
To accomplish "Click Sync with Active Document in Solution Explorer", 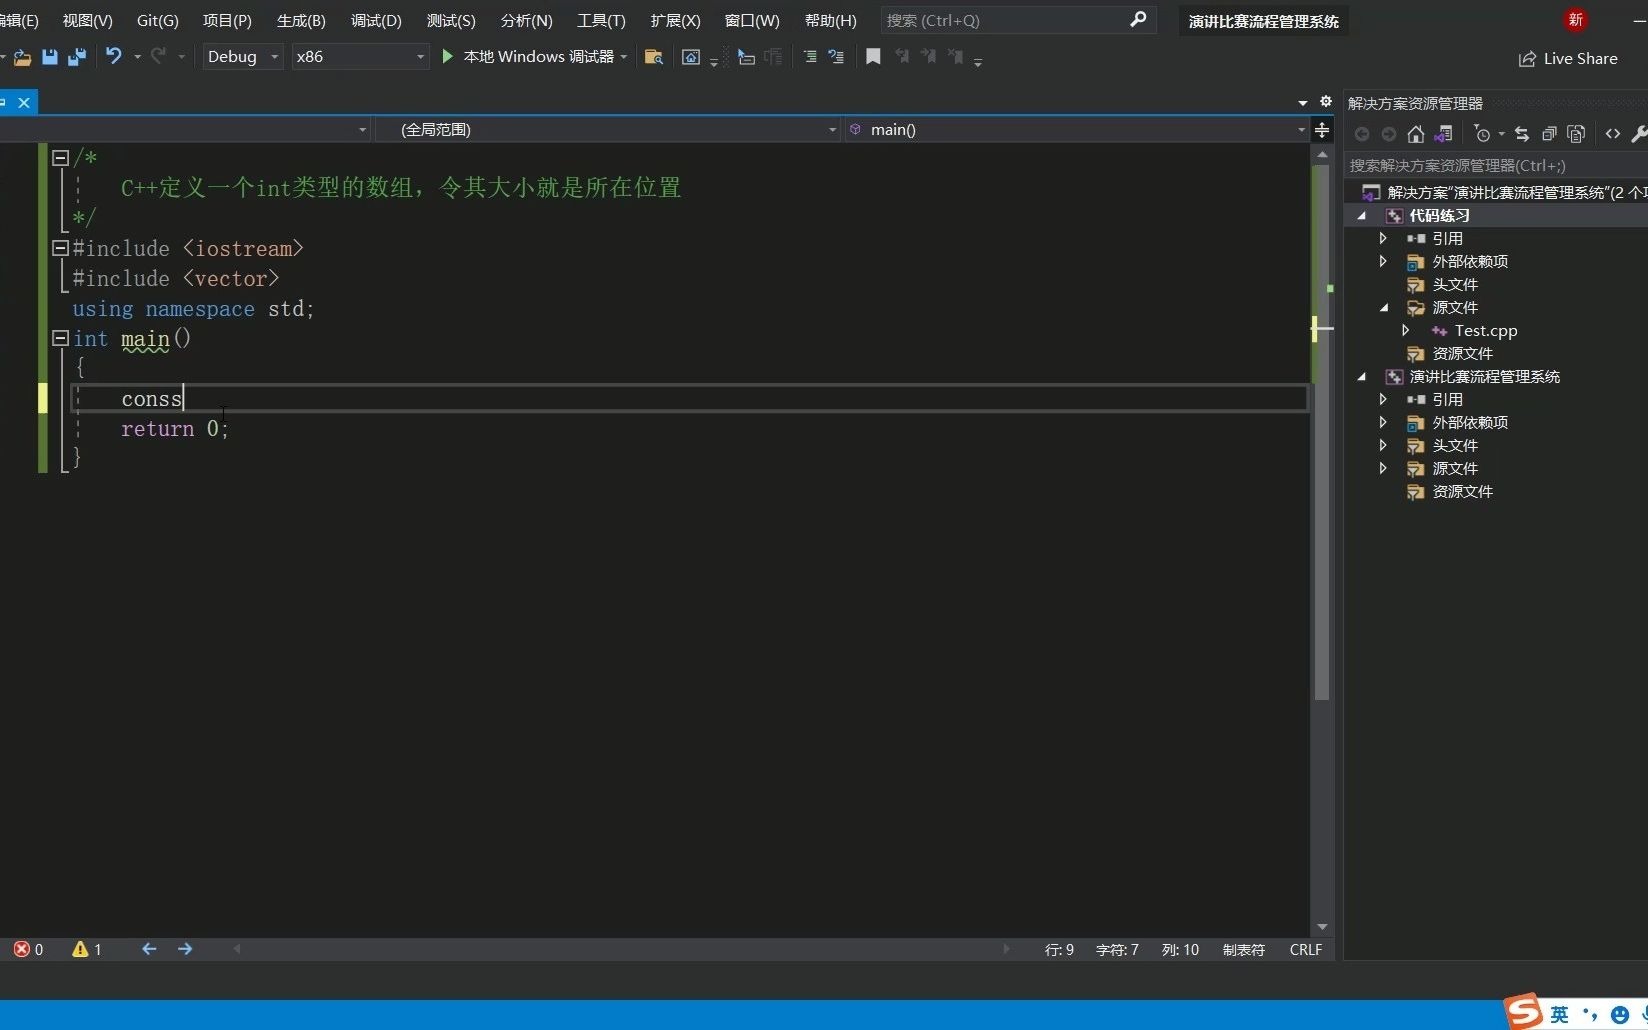I will tap(1520, 133).
